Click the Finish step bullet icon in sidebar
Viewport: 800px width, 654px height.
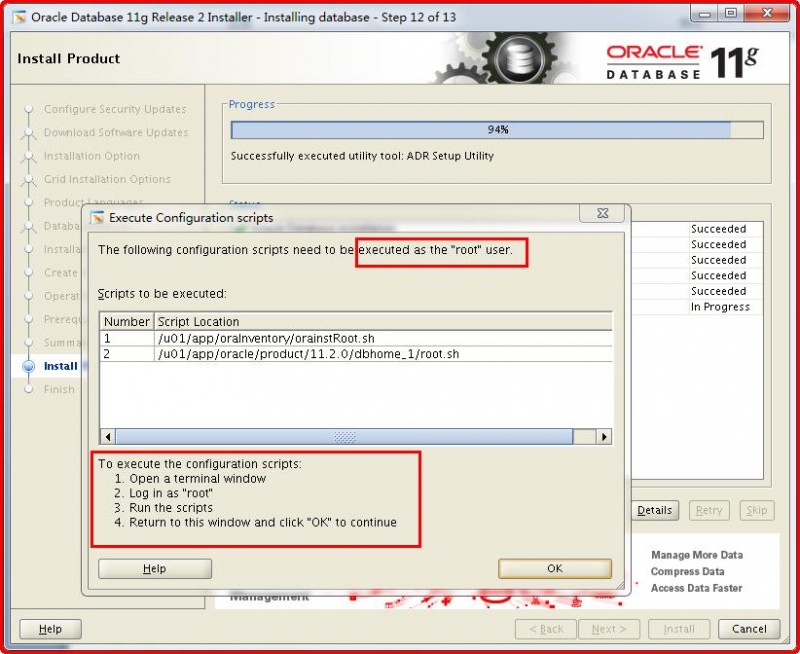30,389
